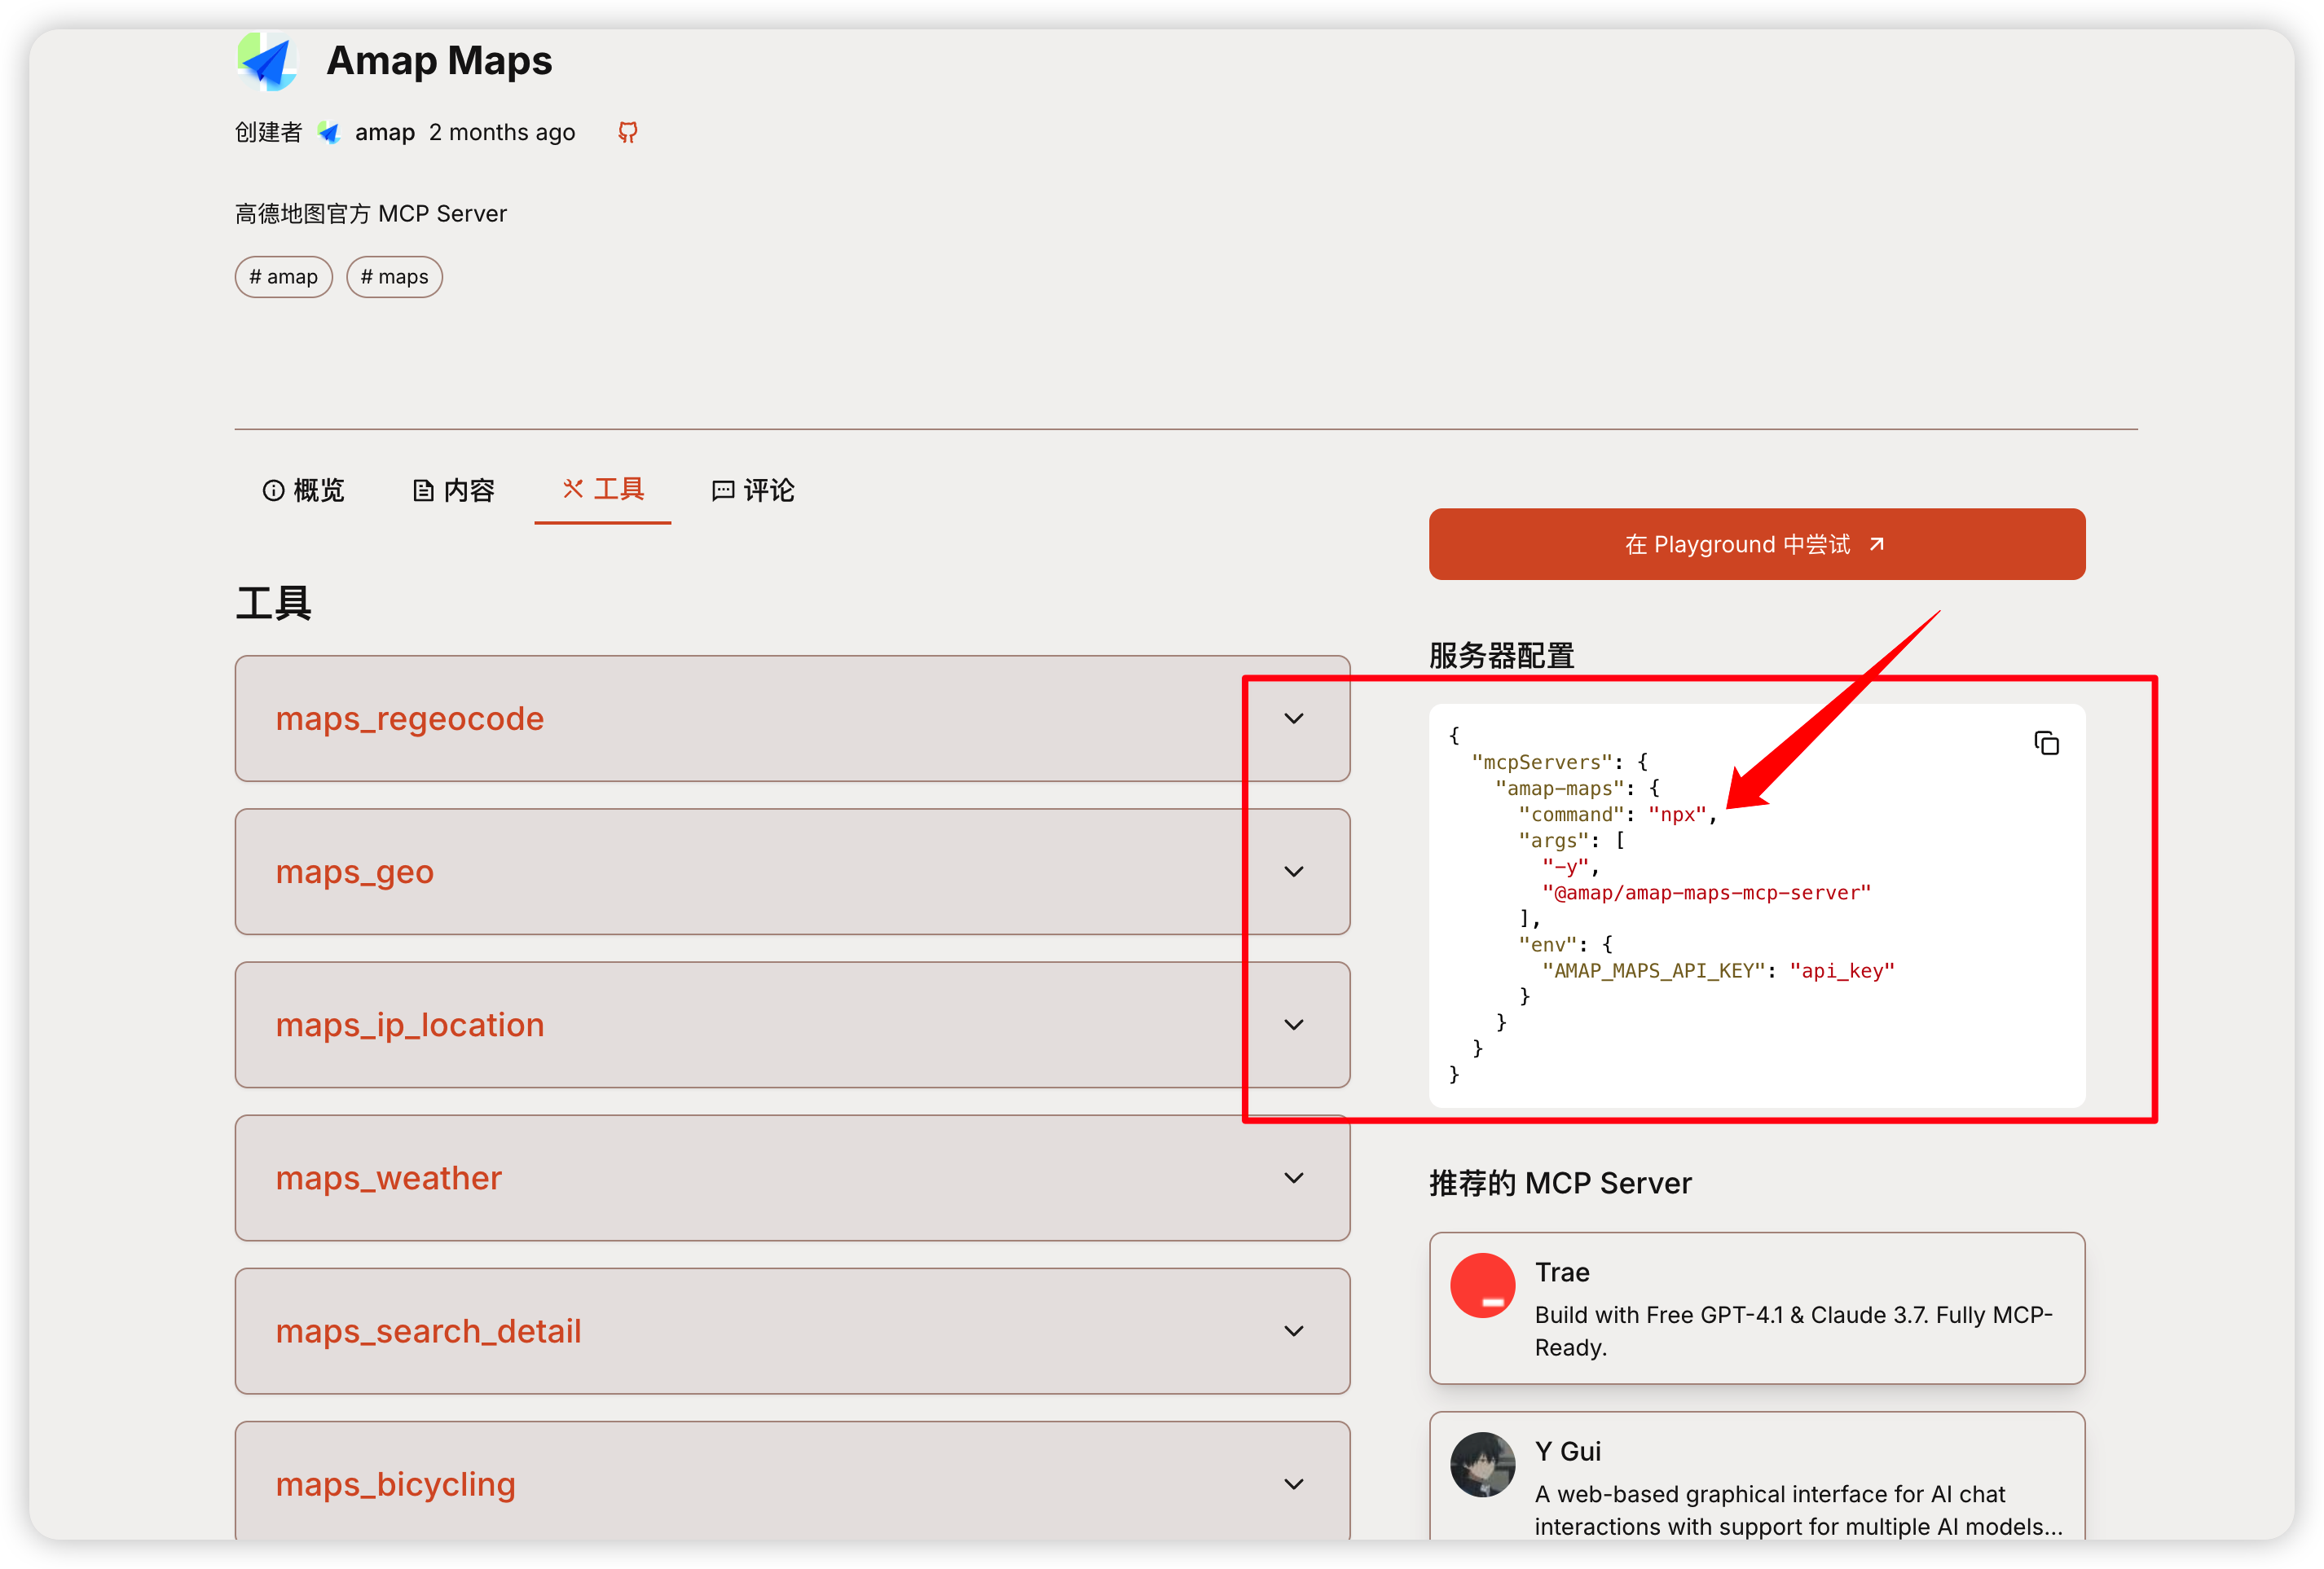
Task: Click the copy config icon in code box
Action: [2046, 743]
